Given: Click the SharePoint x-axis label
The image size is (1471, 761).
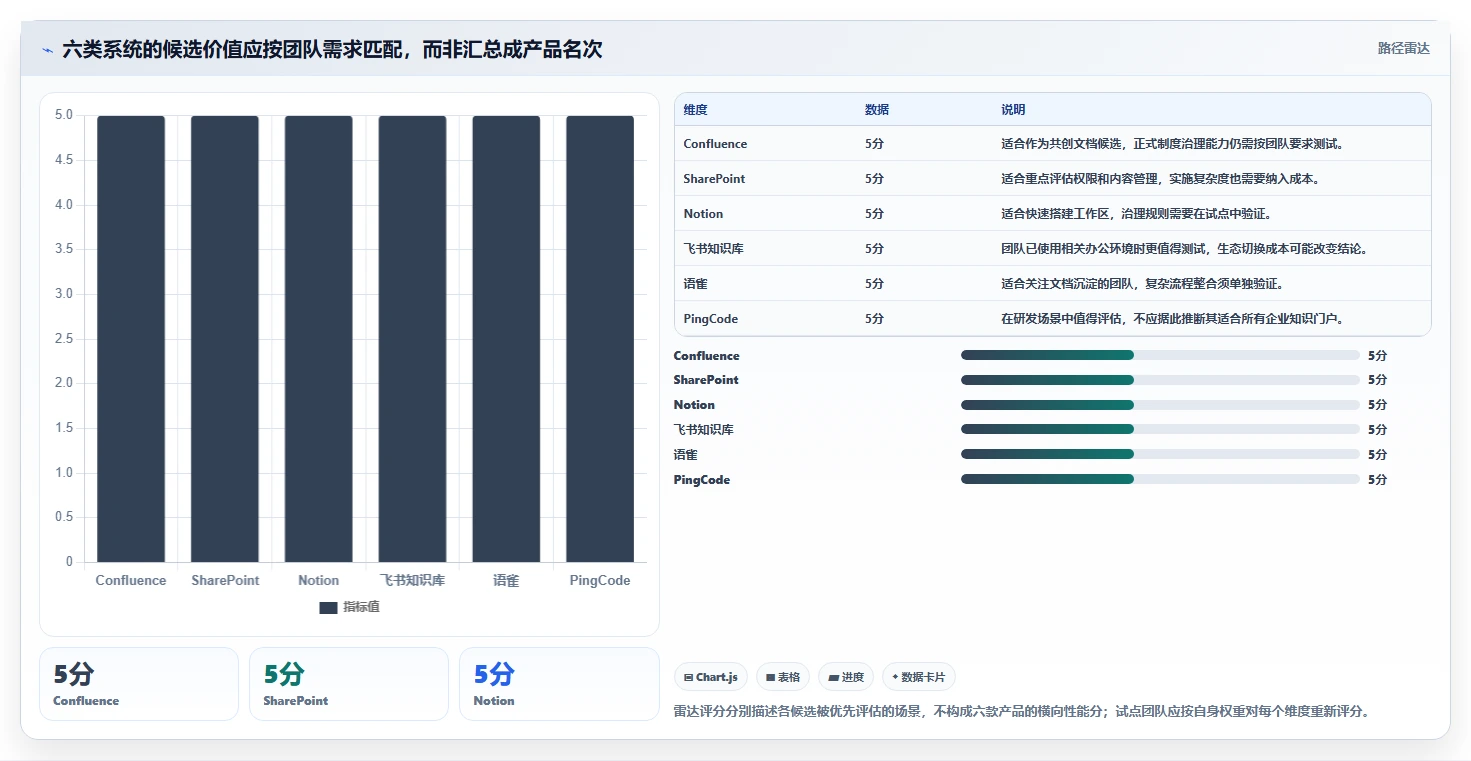Looking at the screenshot, I should tap(225, 581).
